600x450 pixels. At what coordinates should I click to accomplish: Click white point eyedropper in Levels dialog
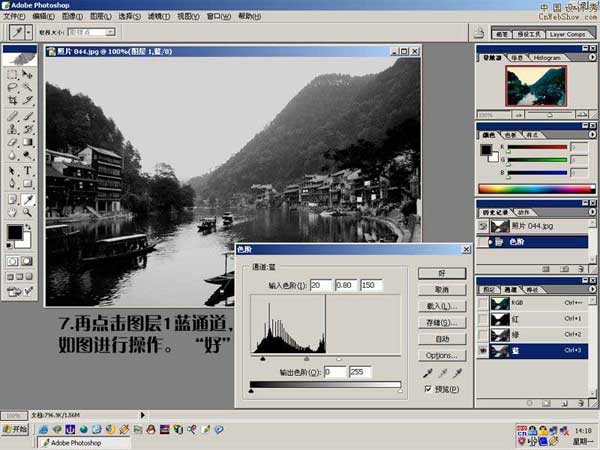point(458,372)
